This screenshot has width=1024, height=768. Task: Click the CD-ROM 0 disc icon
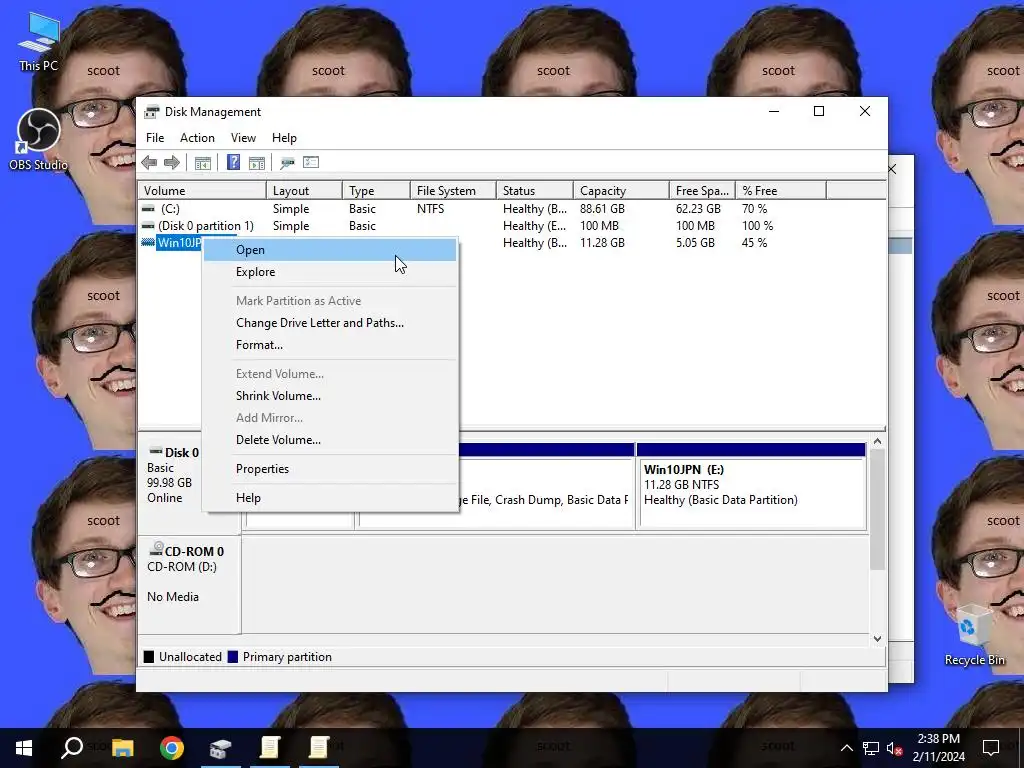[x=156, y=549]
